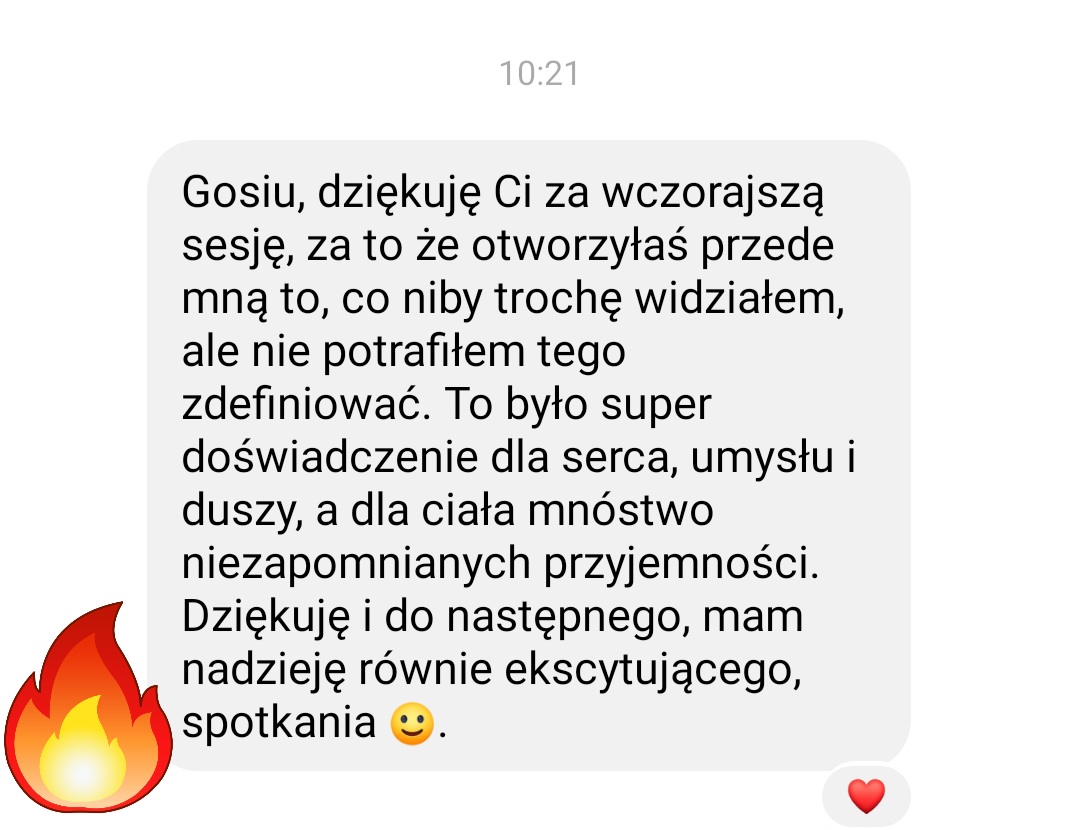Screen dimensions: 1080x830
Task: Click the word "niezapomnianych" in the bubble
Action: pos(355,565)
